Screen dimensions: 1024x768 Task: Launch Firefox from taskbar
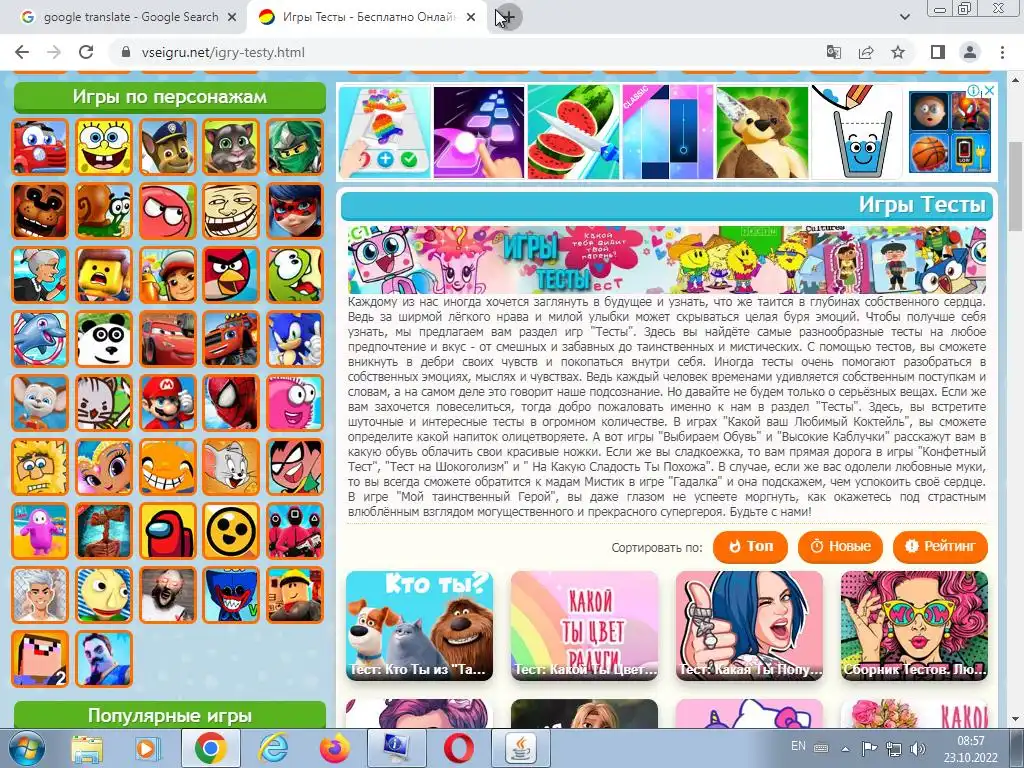[334, 748]
